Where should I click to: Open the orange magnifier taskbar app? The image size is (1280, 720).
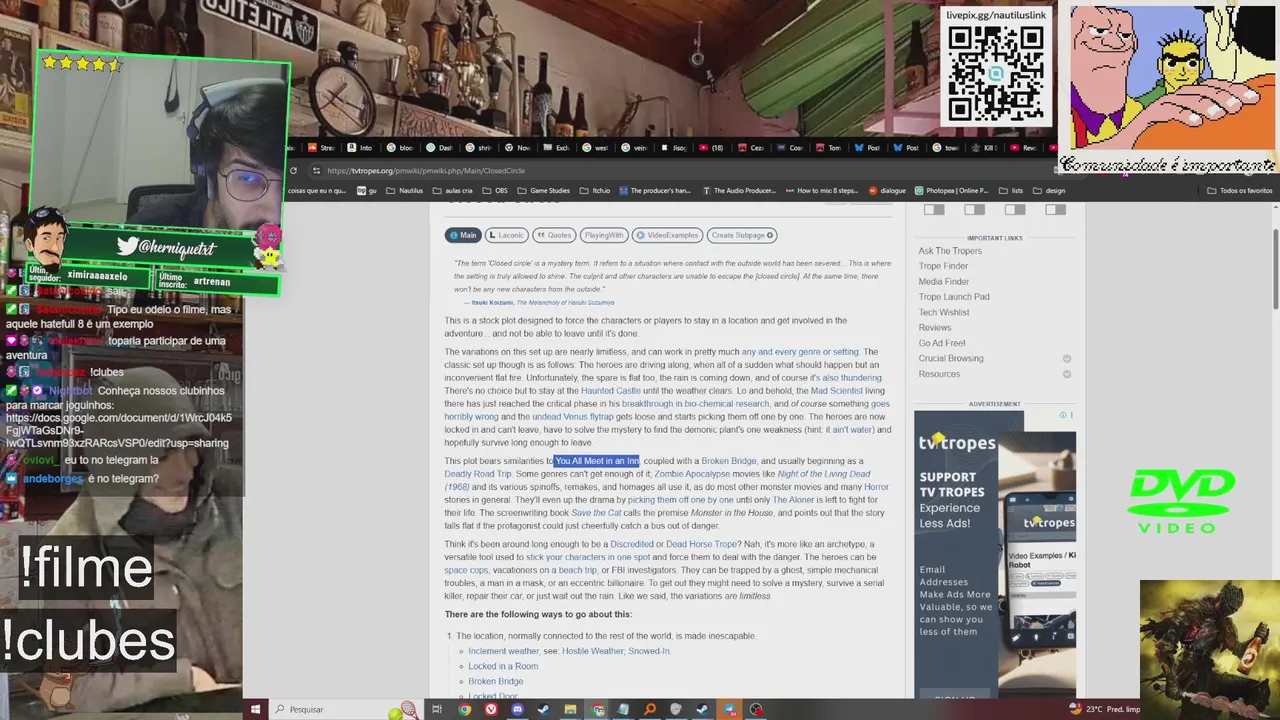click(650, 709)
